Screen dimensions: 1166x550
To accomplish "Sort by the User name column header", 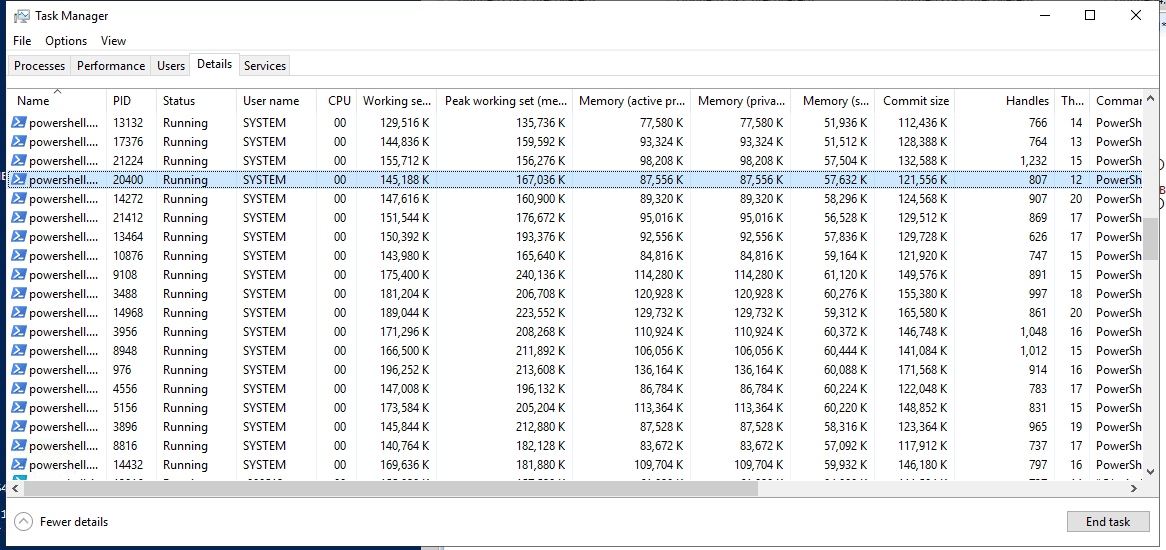I will click(277, 101).
